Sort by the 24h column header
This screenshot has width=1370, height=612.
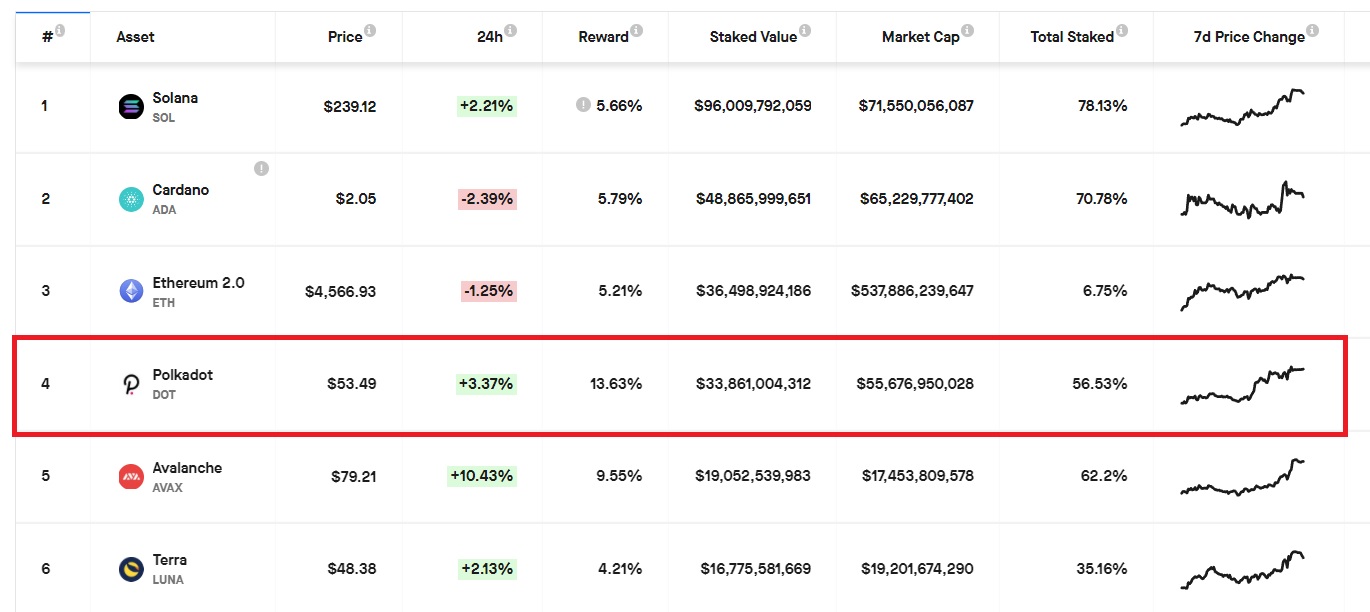coord(490,37)
